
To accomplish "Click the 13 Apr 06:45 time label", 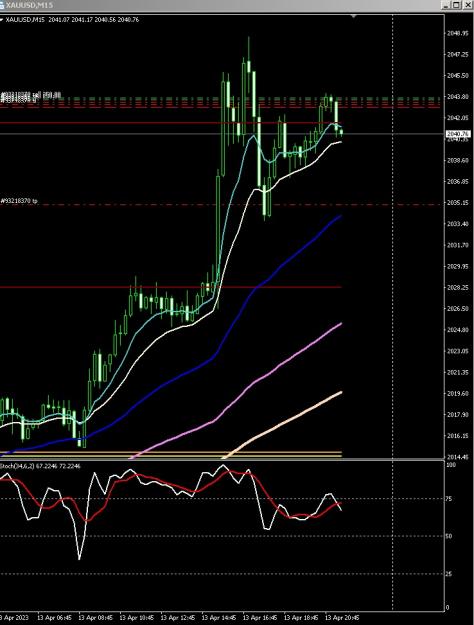I will point(55,617).
